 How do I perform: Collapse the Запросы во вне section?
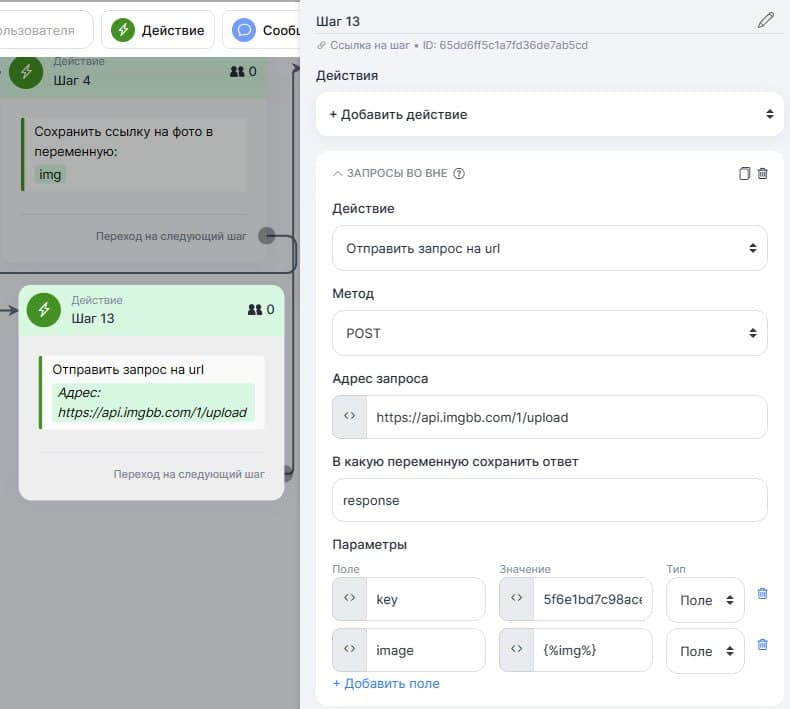point(338,174)
